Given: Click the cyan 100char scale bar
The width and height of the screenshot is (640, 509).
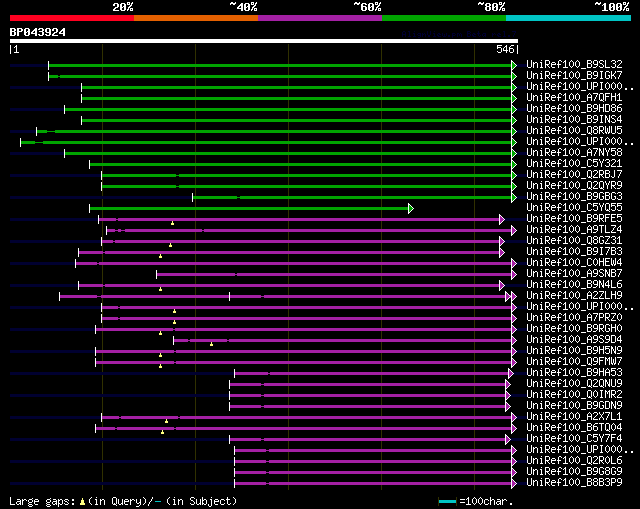Looking at the screenshot, I should coord(447,502).
